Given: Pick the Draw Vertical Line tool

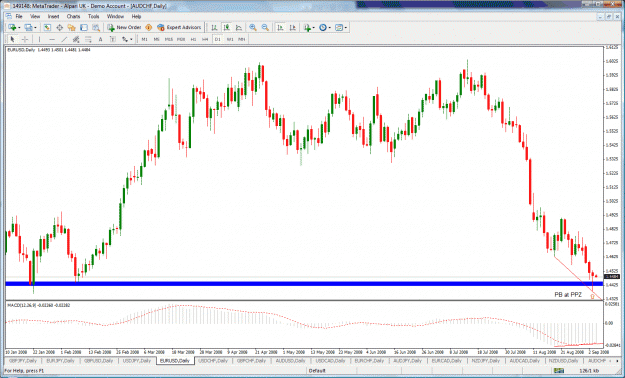Looking at the screenshot, I should (39, 39).
